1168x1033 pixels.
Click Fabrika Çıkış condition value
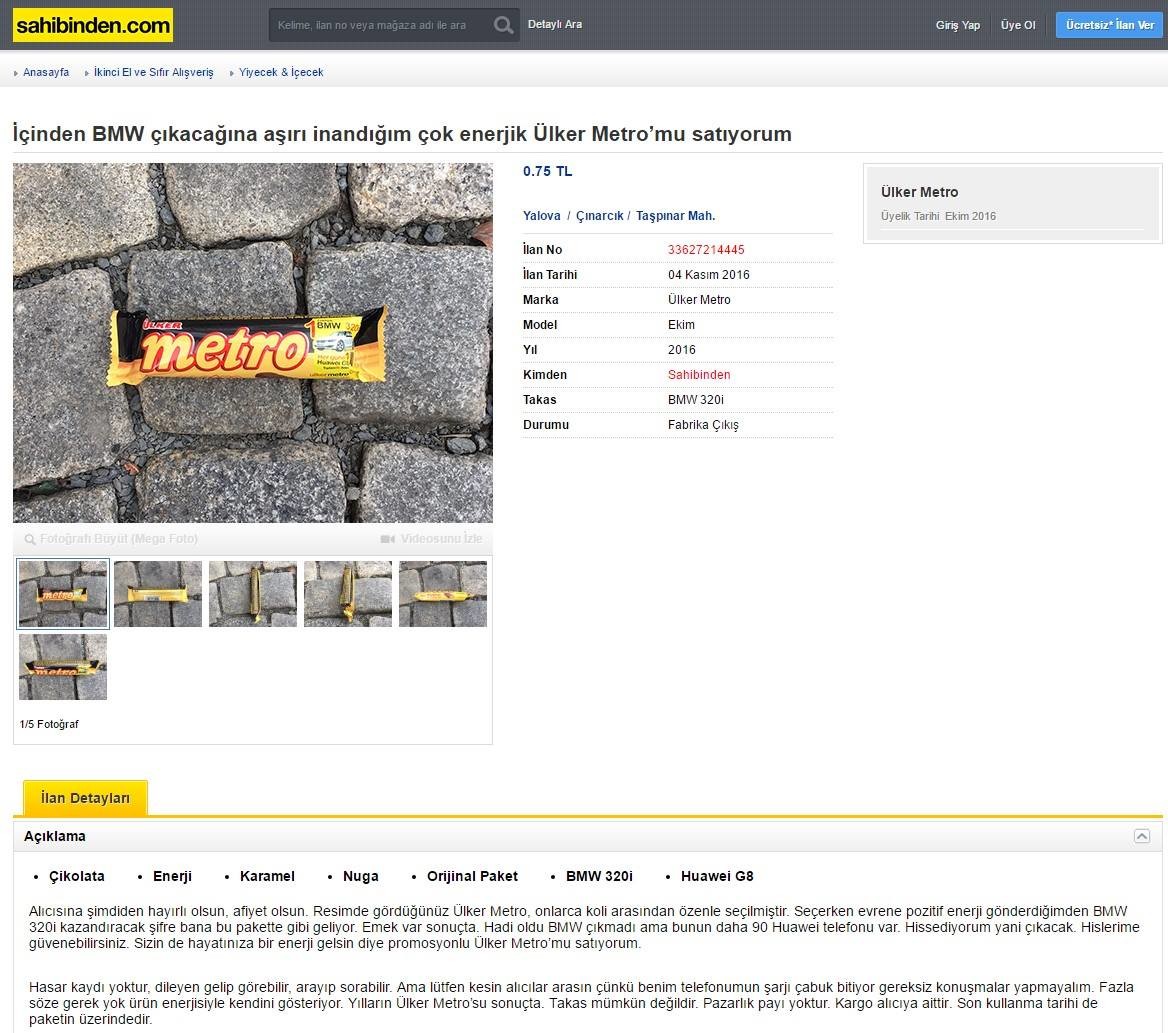(x=703, y=425)
